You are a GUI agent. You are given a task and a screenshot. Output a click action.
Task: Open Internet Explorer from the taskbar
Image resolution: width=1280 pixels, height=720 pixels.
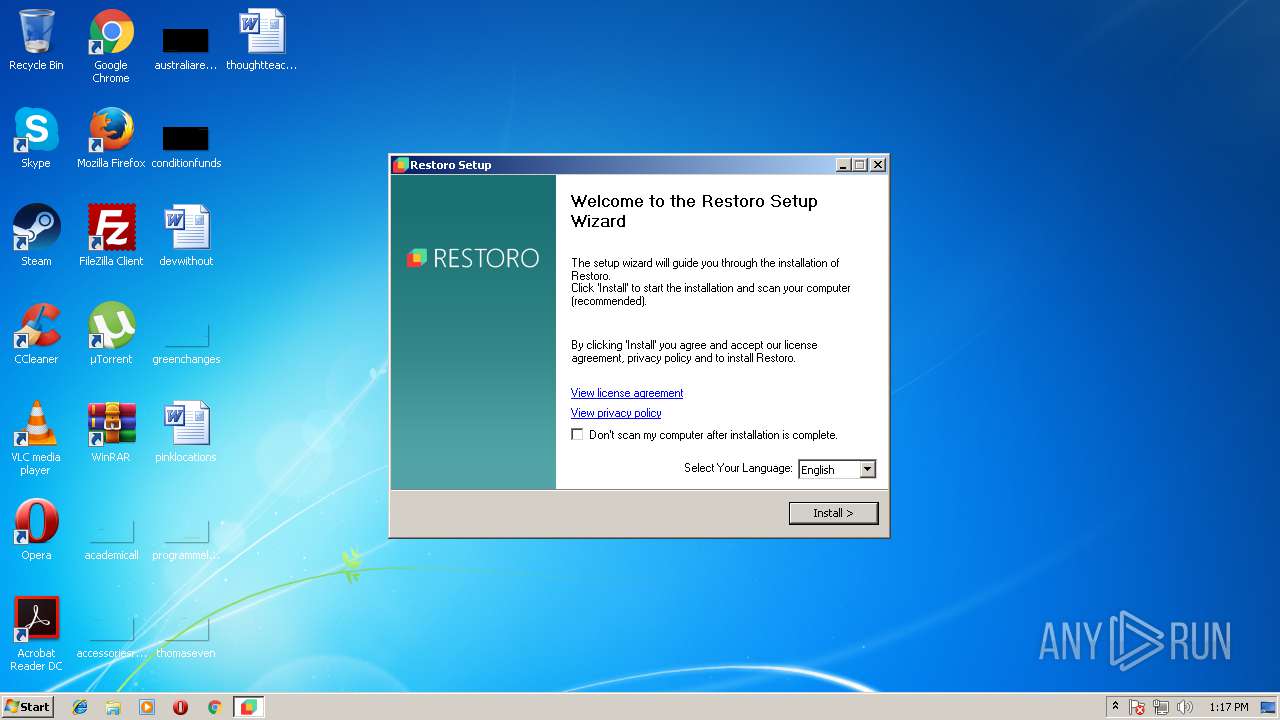(80, 707)
